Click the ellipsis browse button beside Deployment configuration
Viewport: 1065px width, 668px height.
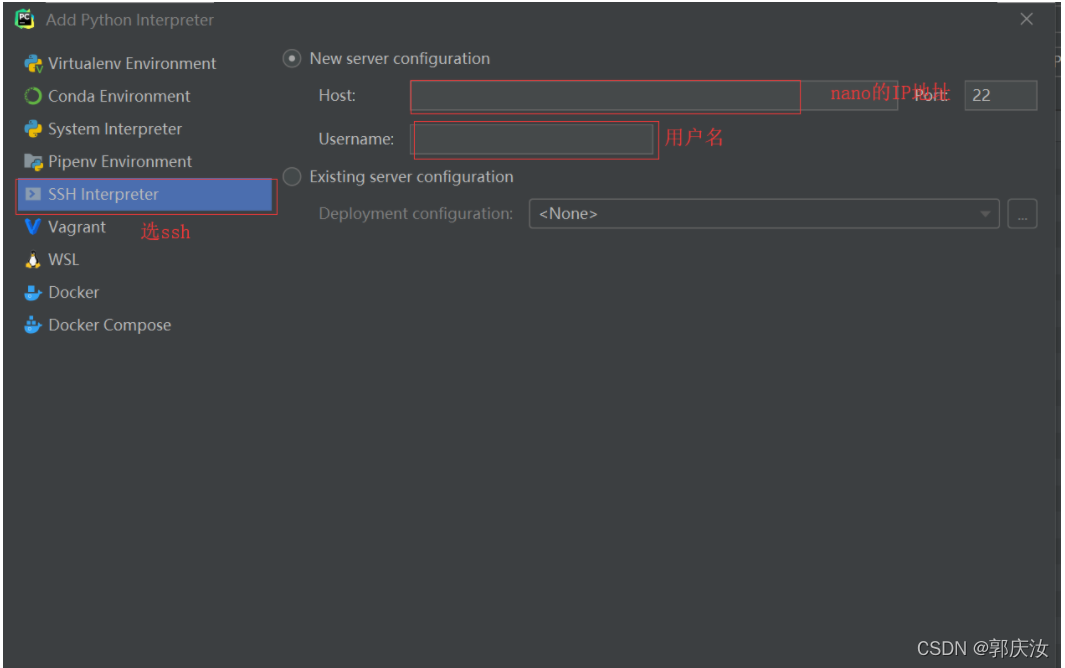pos(1022,213)
